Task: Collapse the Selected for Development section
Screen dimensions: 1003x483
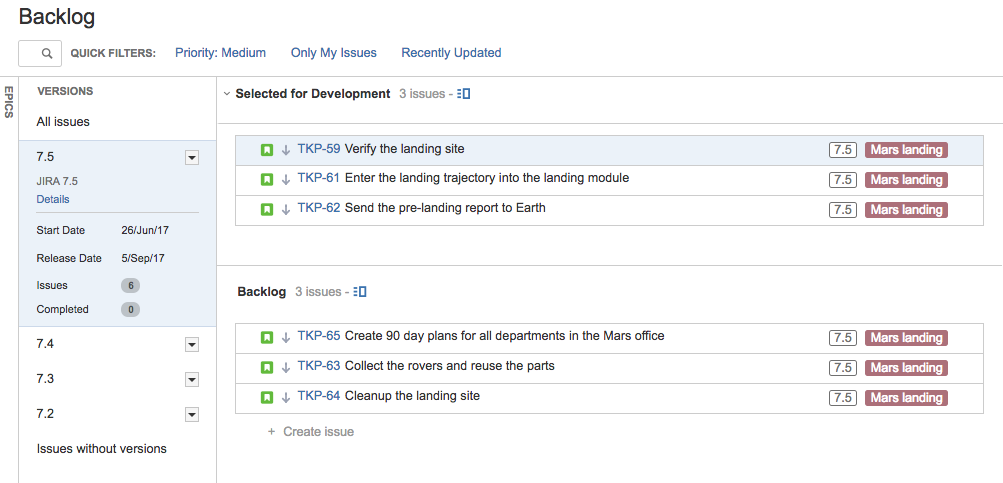Action: [x=226, y=94]
